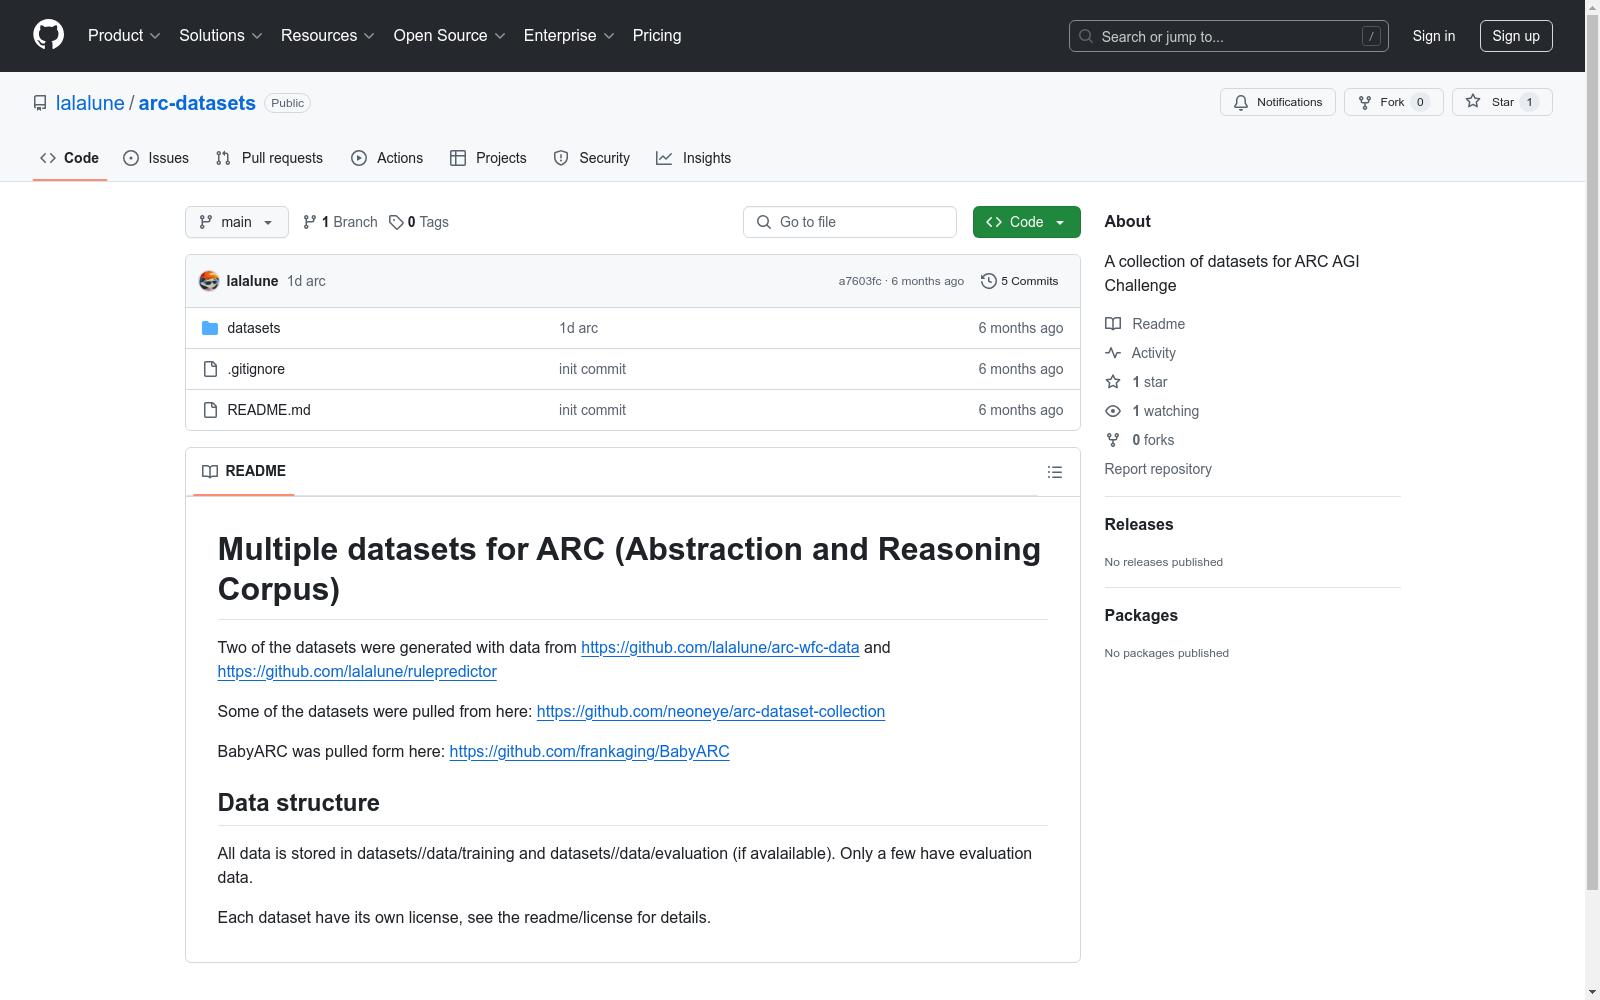The image size is (1600, 1000).
Task: Open the .gitignore file
Action: (256, 369)
